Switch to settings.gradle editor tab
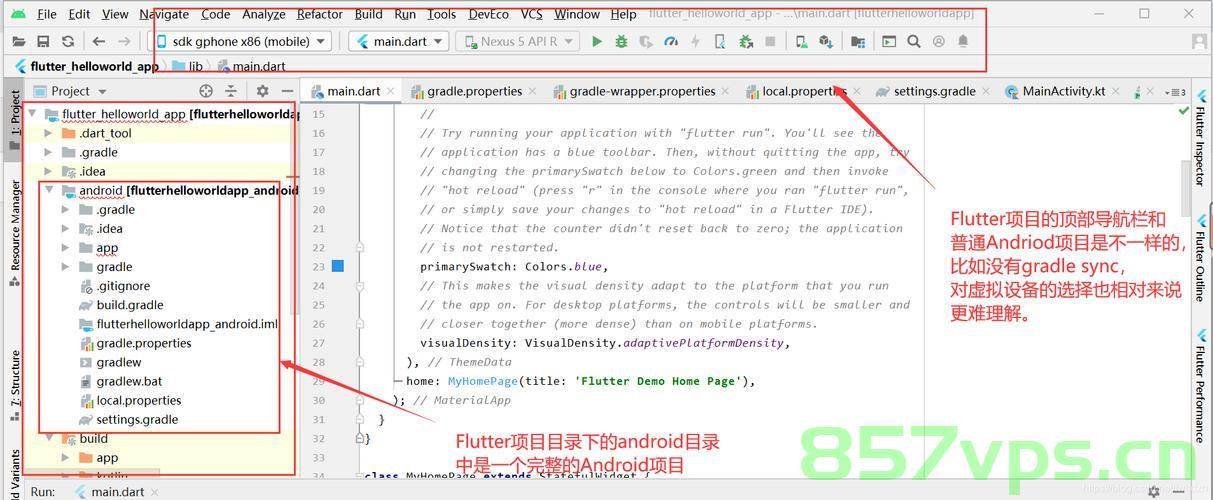The image size is (1213, 500). click(934, 91)
